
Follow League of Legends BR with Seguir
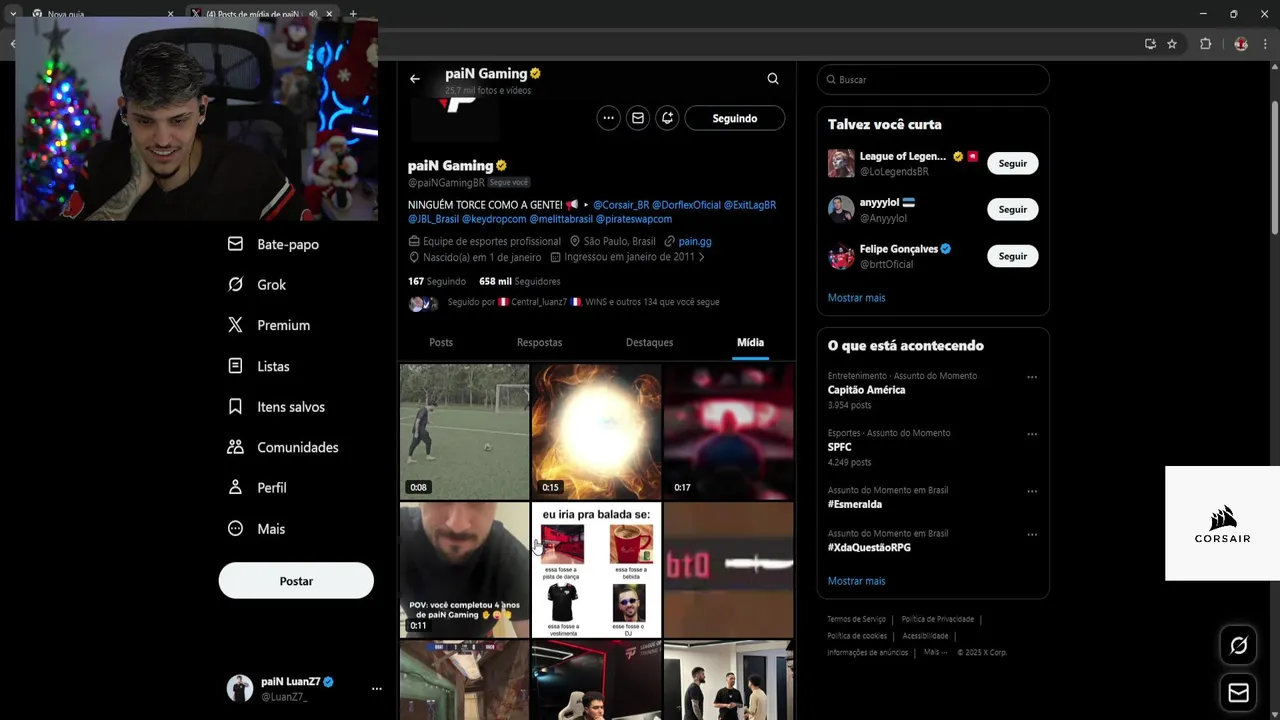1013,163
